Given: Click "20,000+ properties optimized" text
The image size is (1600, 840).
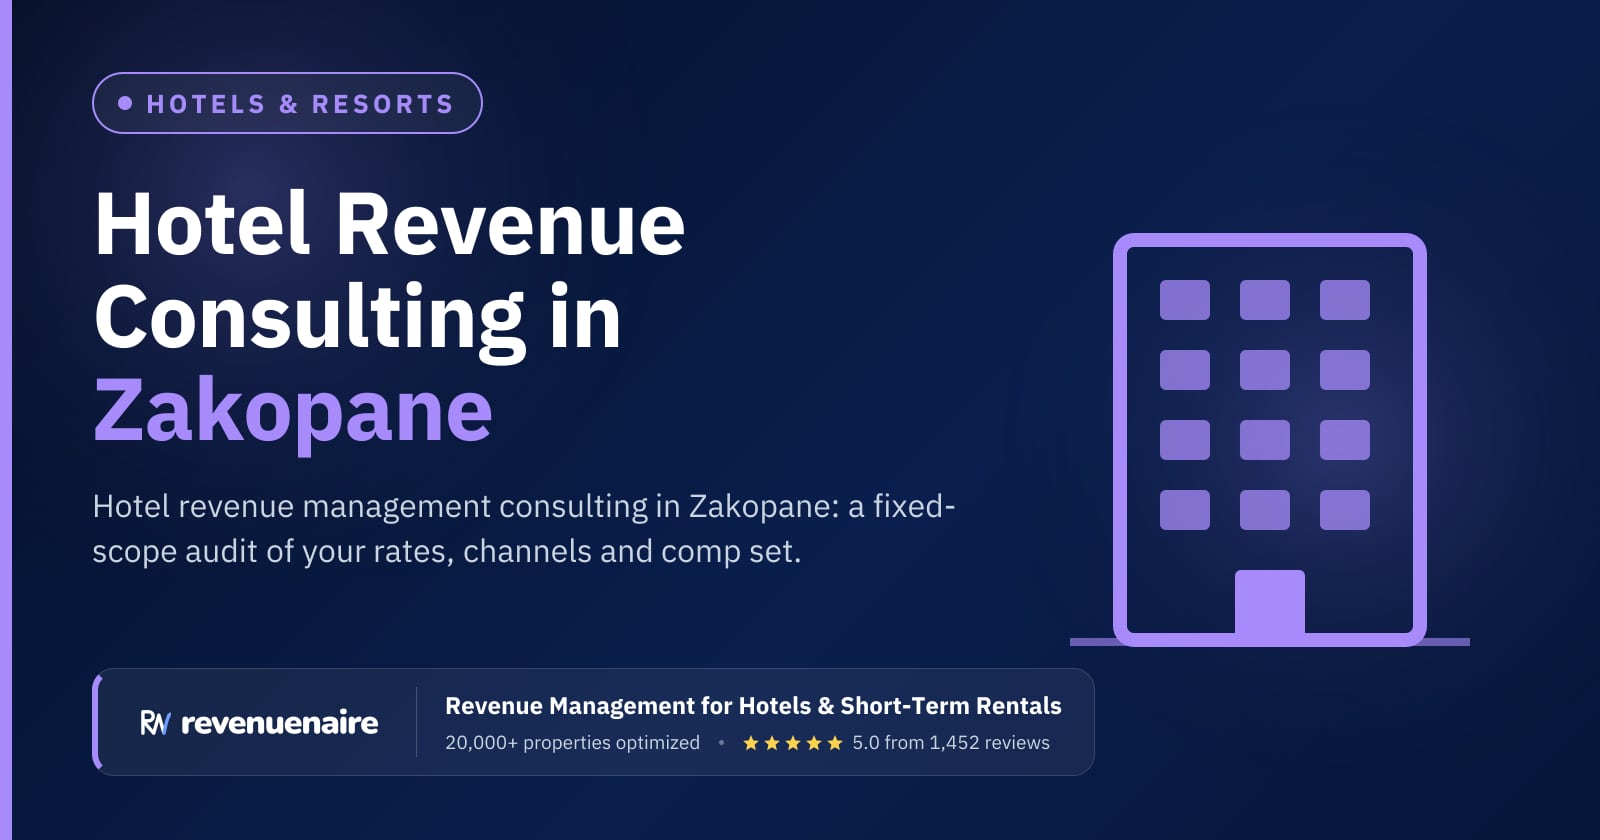Looking at the screenshot, I should 572,743.
